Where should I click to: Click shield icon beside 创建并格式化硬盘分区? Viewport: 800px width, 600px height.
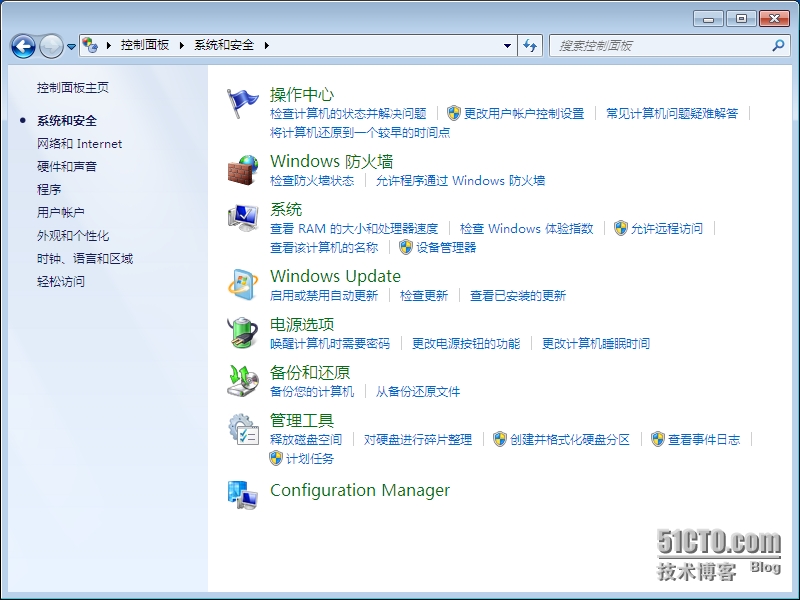[499, 439]
